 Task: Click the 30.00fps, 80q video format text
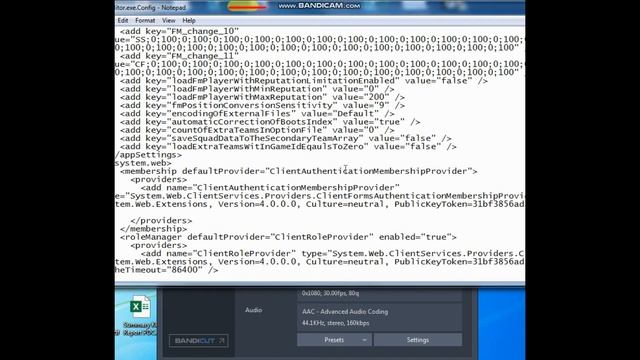[x=331, y=293]
